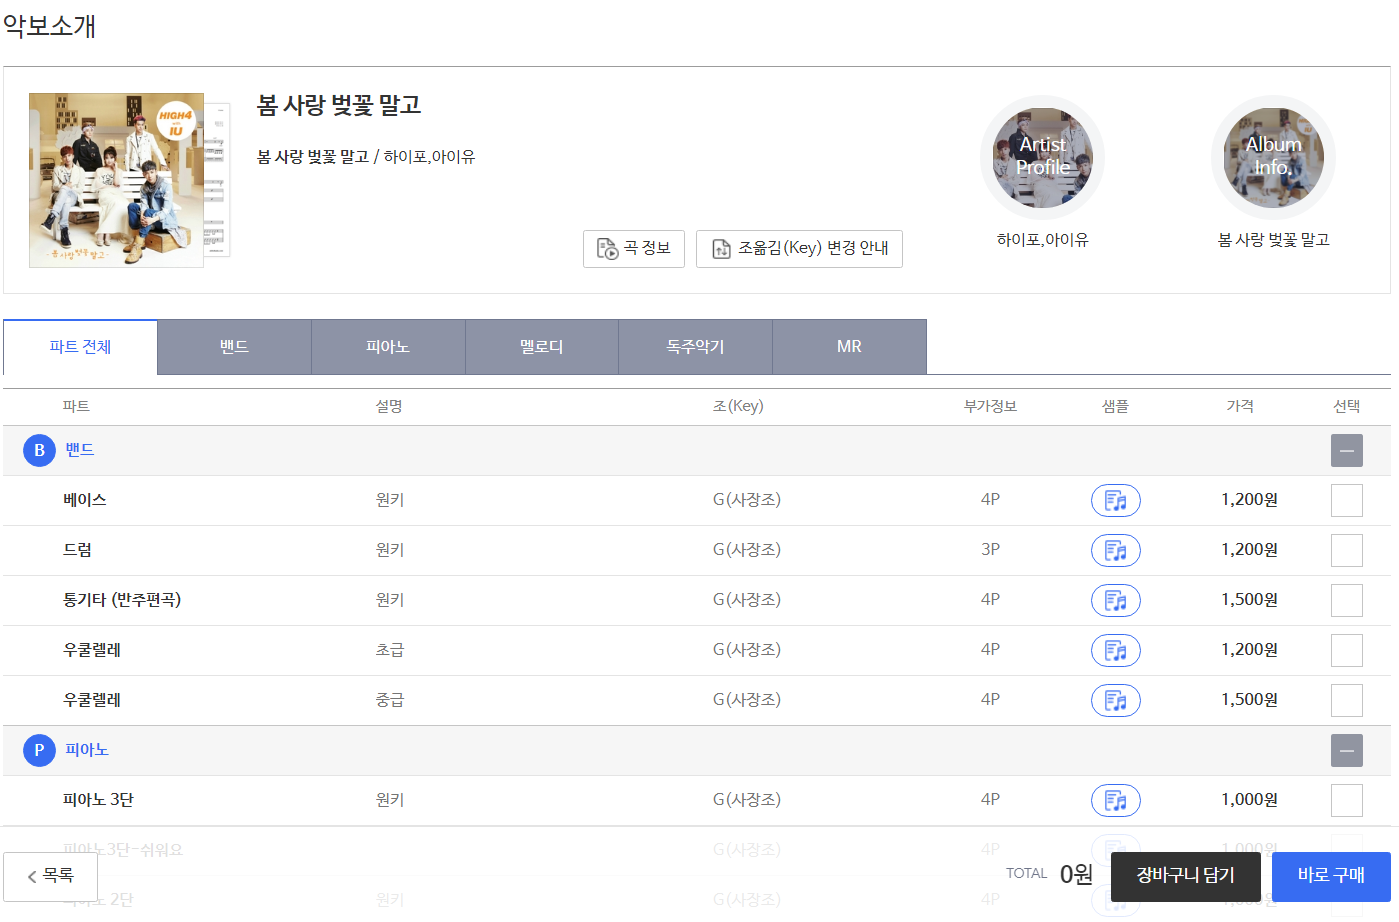Open the Artist Profile circle
The width and height of the screenshot is (1399, 922).
(x=1043, y=158)
